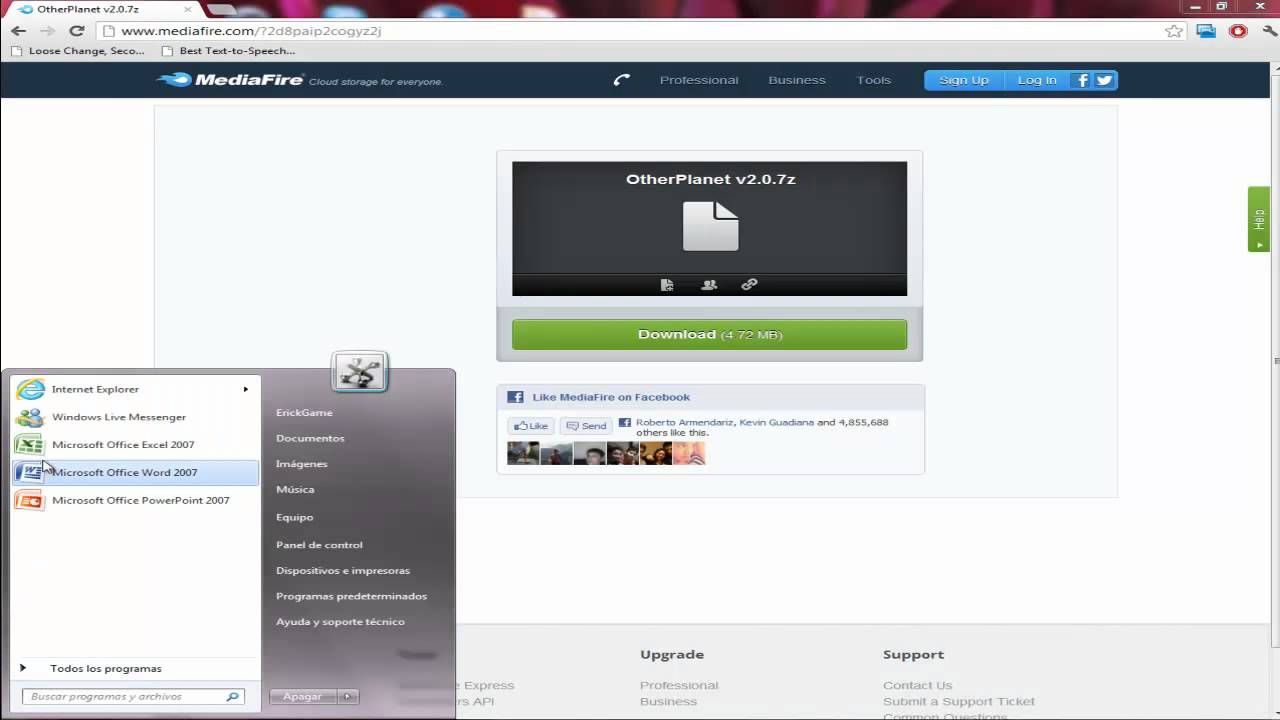Expand Internet Explorer jump list arrow
1280x720 pixels.
pyautogui.click(x=245, y=389)
